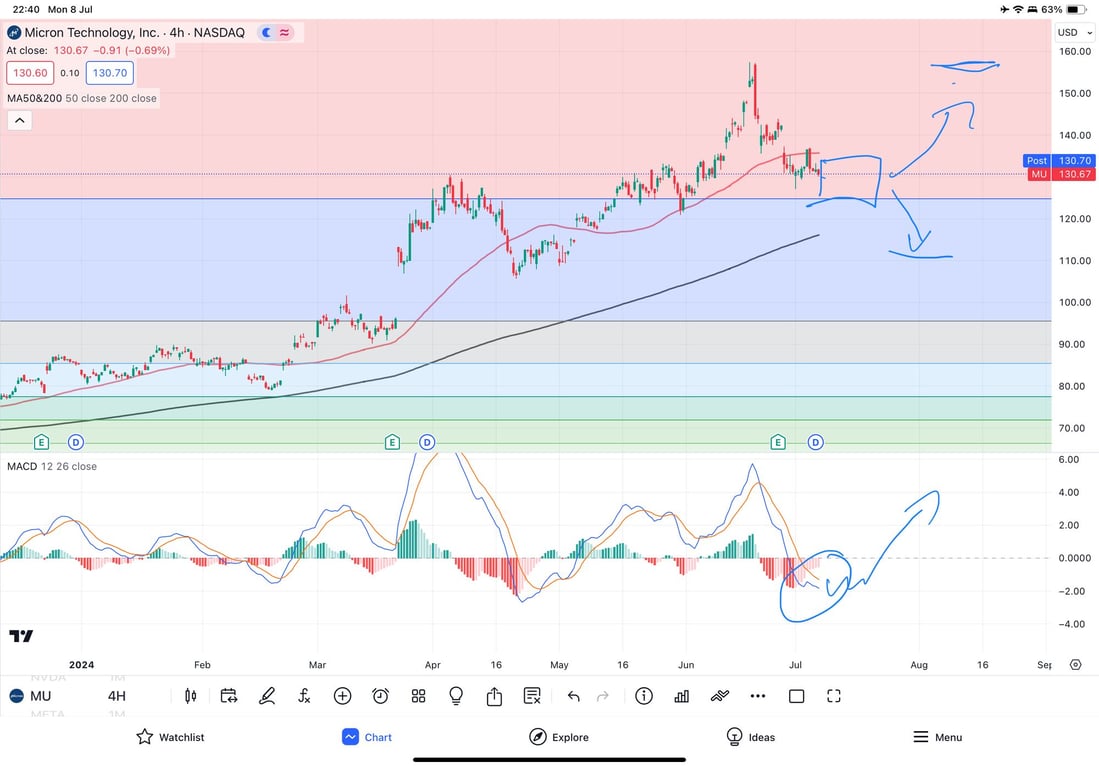This screenshot has height=768, width=1099.
Task: Toggle the pink approx-equal status badge
Action: [285, 32]
